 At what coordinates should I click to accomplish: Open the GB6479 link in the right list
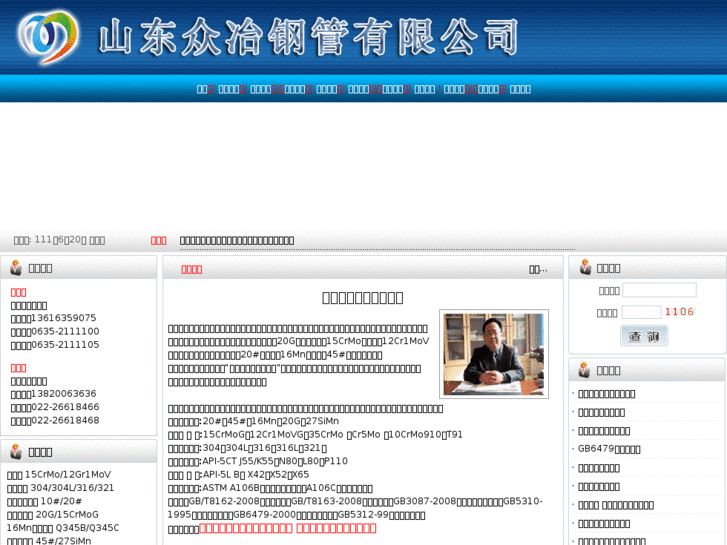tap(609, 449)
